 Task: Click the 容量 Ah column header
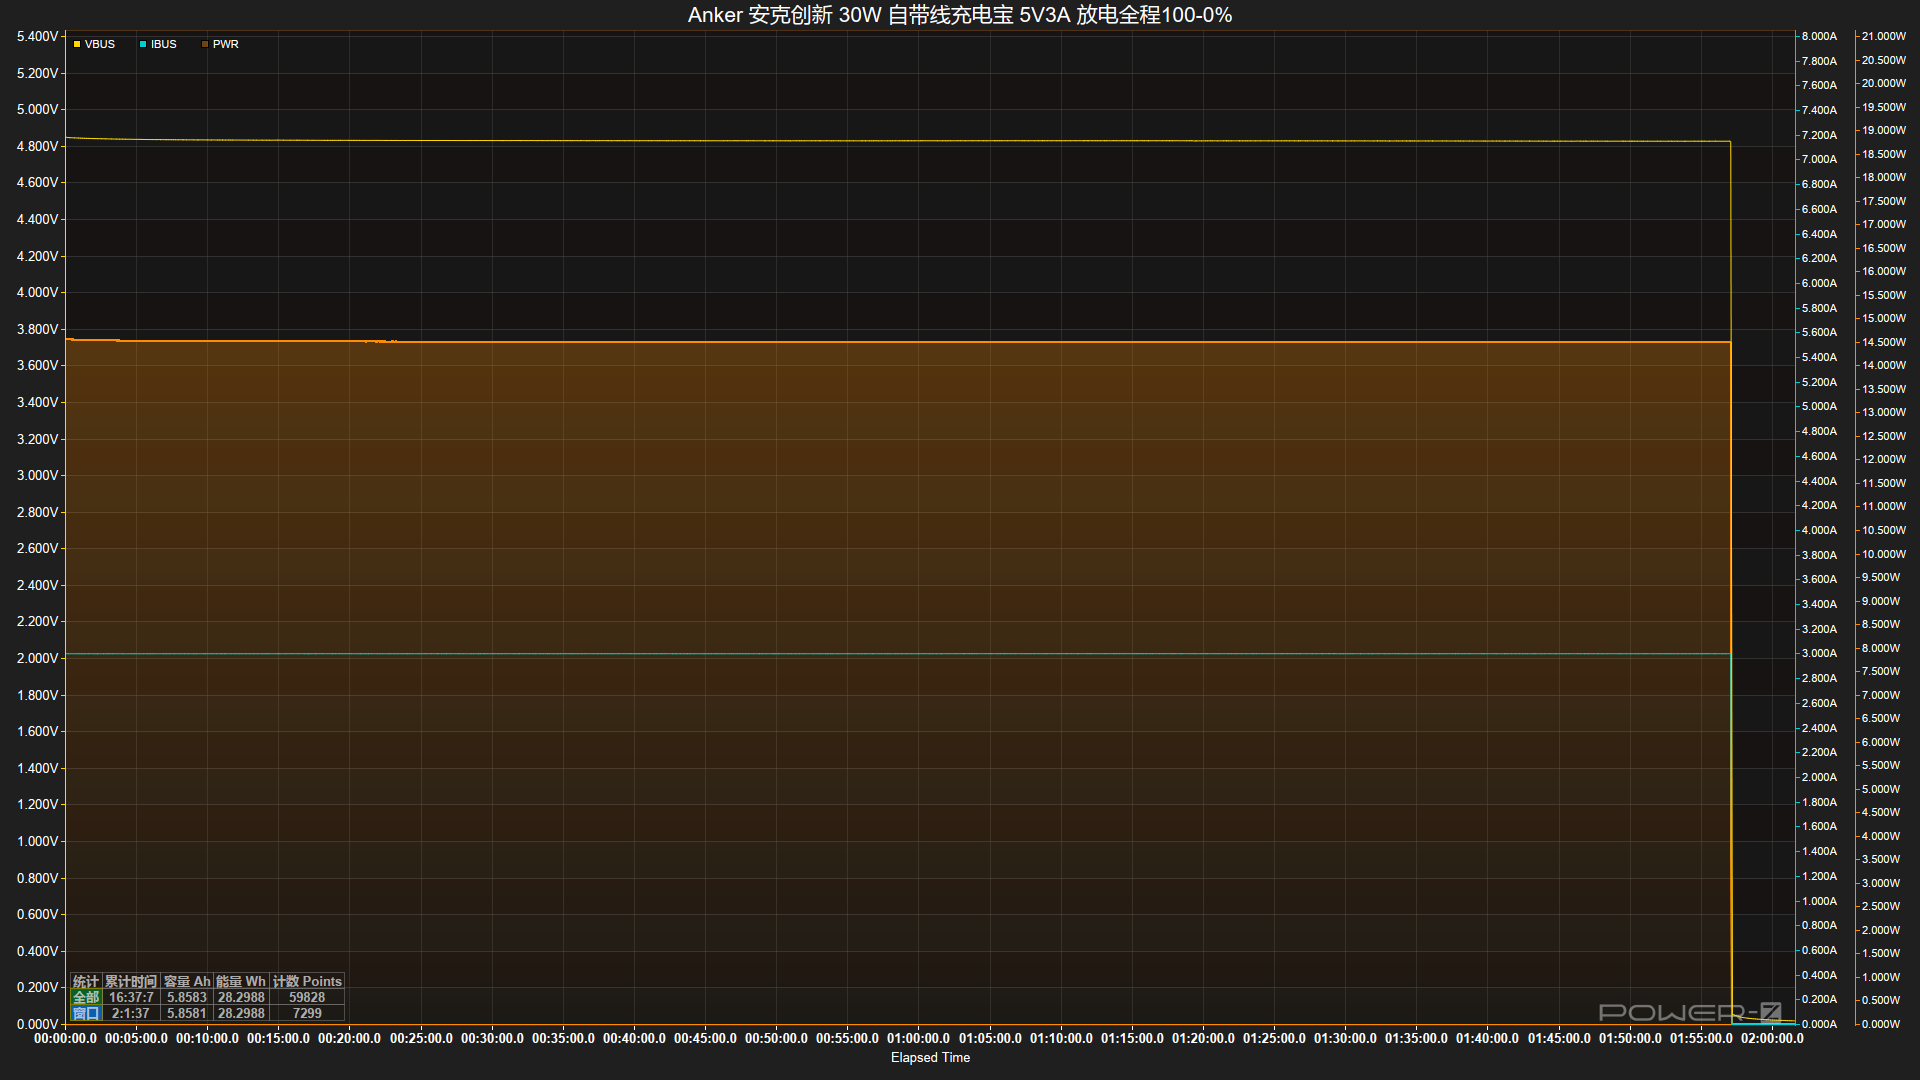pyautogui.click(x=187, y=981)
